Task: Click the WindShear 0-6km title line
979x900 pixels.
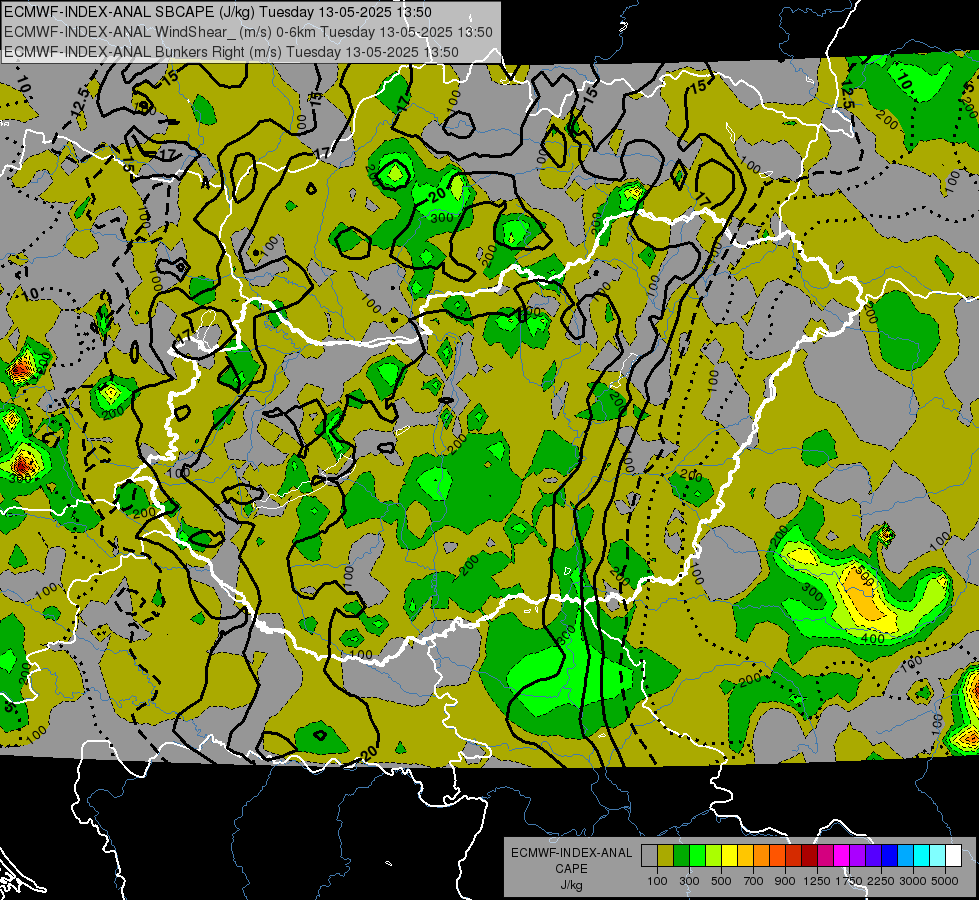Action: [248, 32]
